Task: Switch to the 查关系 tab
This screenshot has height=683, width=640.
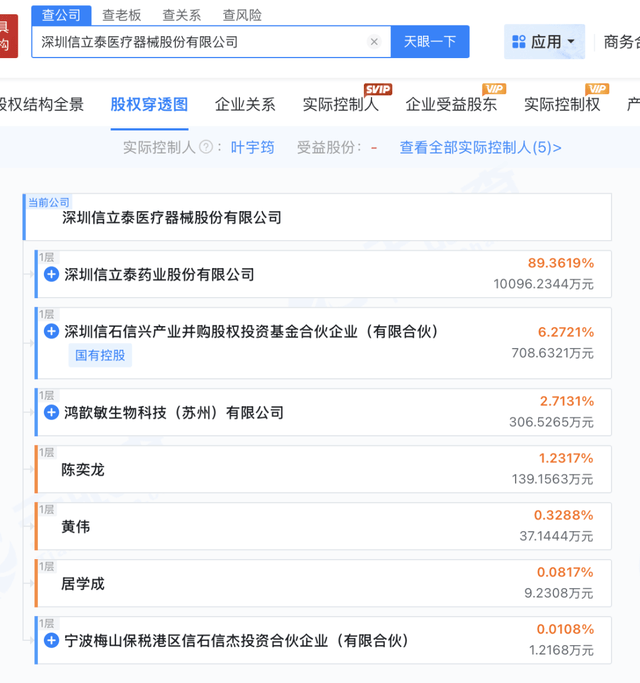Action: 182,15
